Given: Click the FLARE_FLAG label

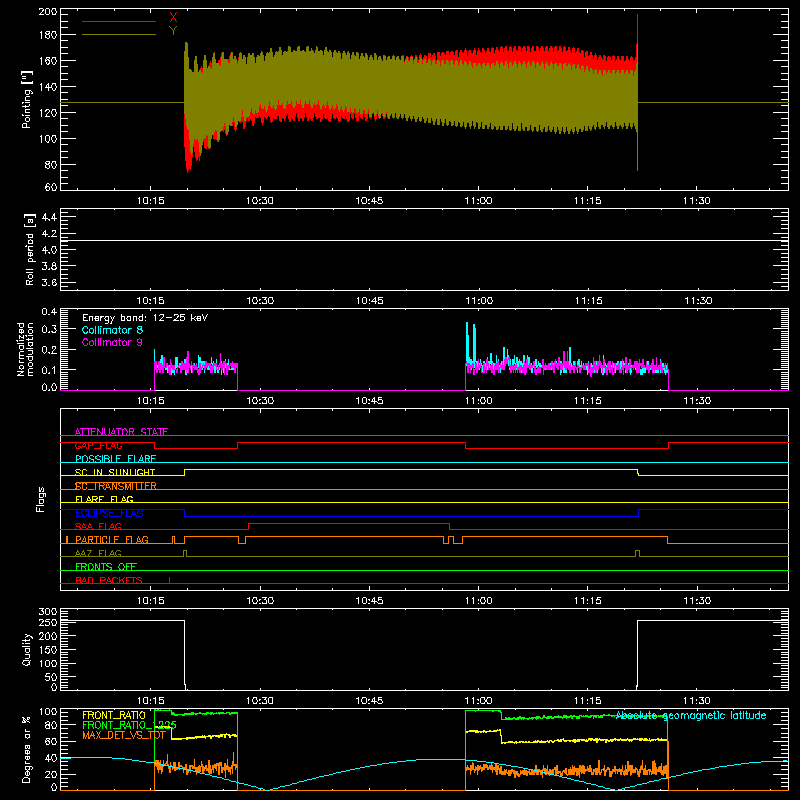Looking at the screenshot, I should [104, 499].
